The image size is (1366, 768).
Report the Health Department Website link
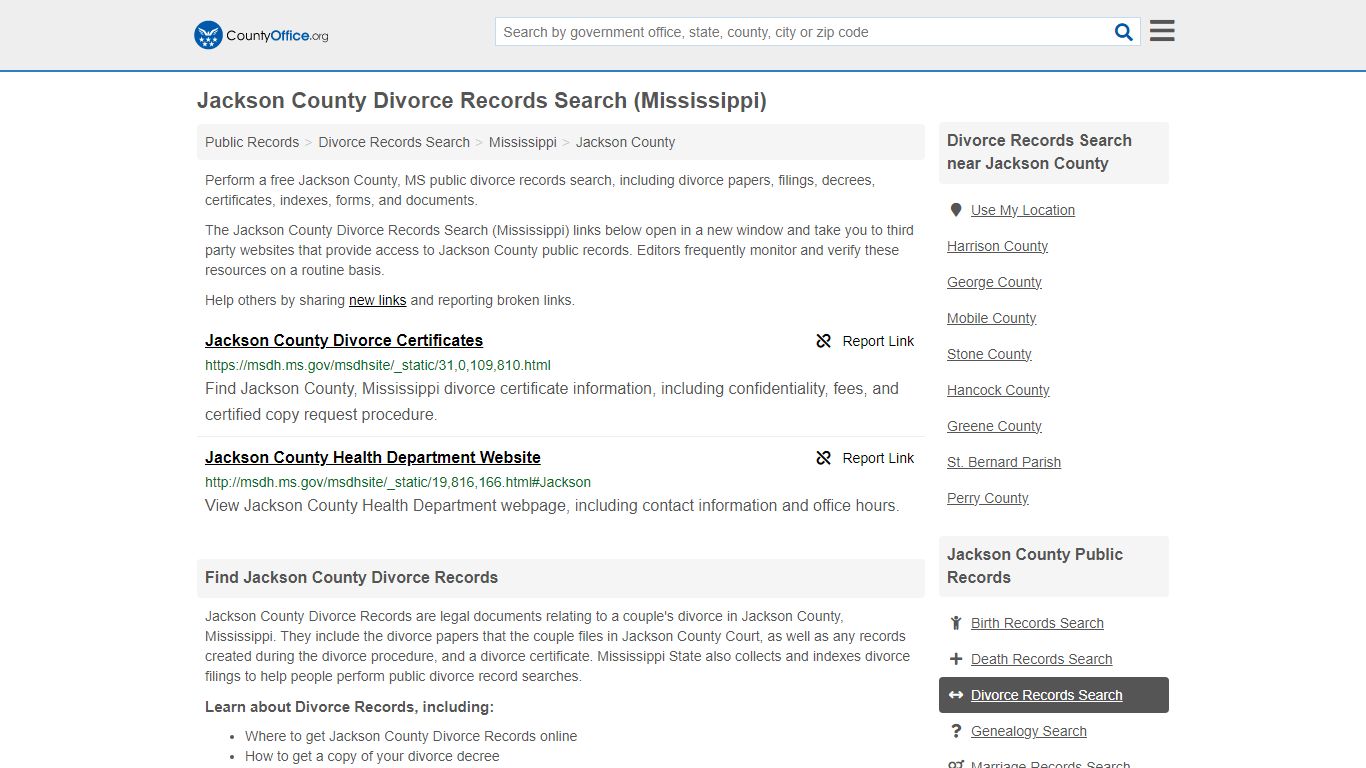[865, 458]
